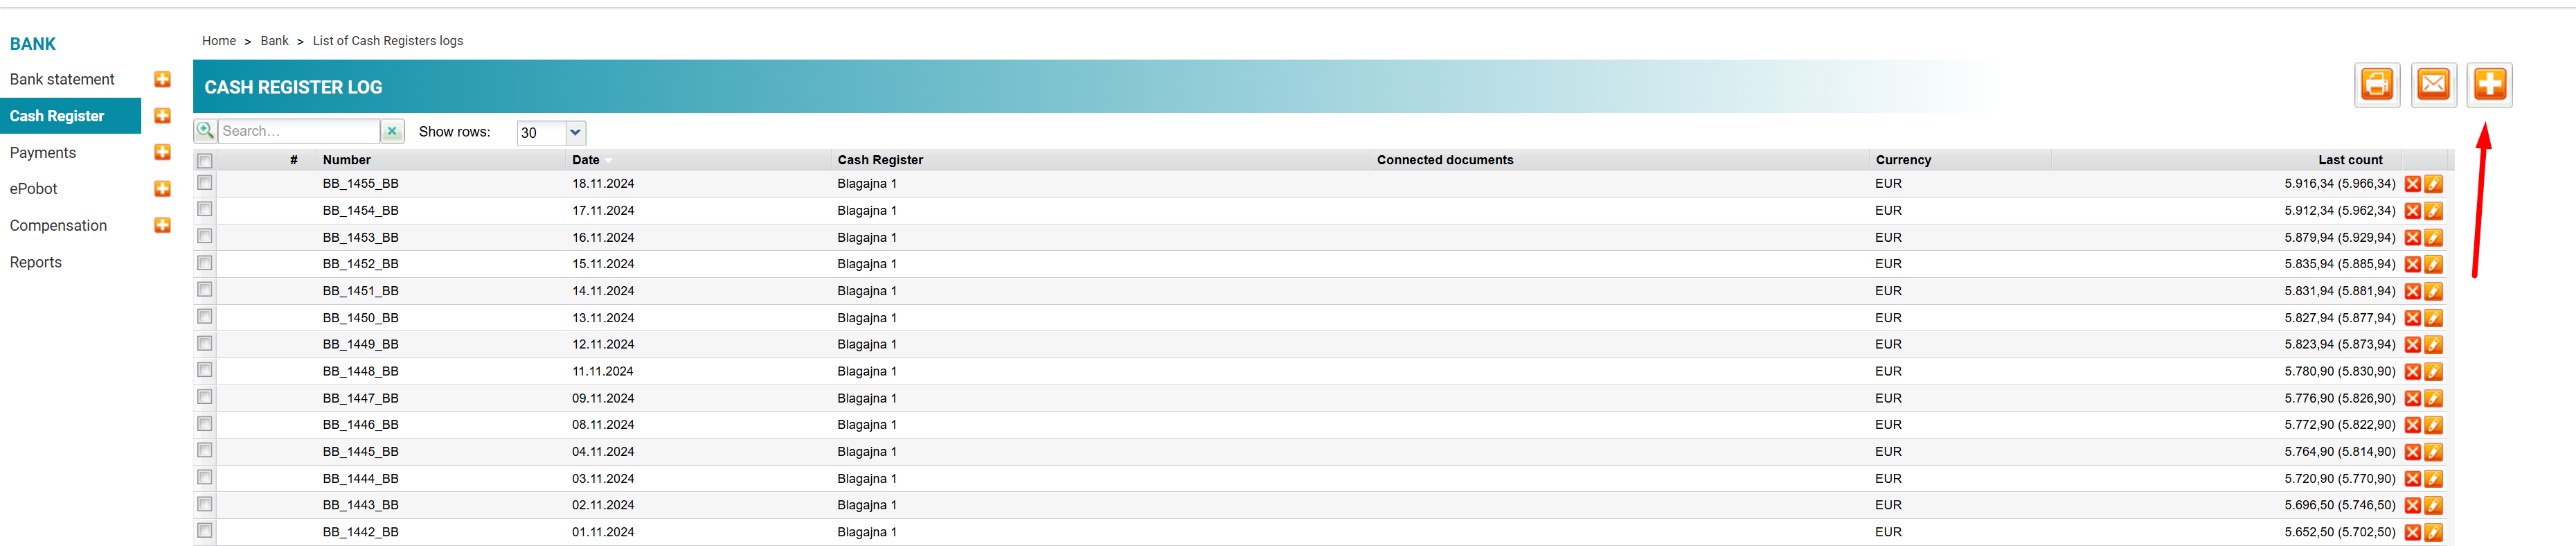Check the box for row BB_1454_BB

(205, 209)
